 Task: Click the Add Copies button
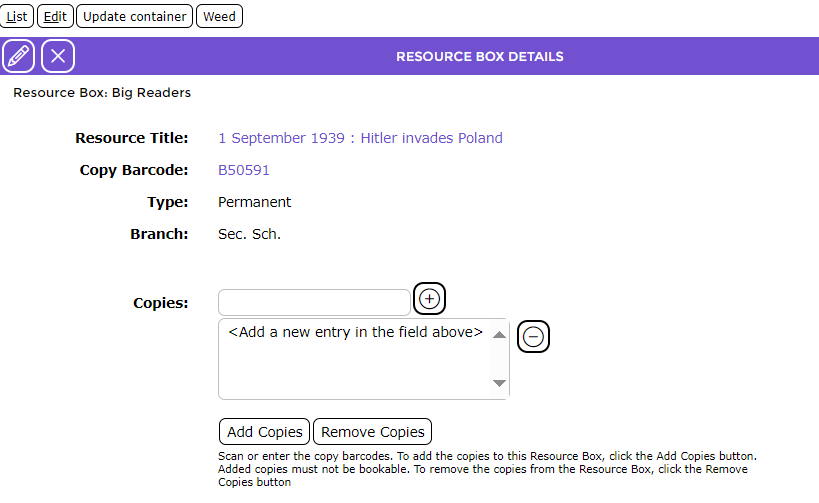point(264,431)
